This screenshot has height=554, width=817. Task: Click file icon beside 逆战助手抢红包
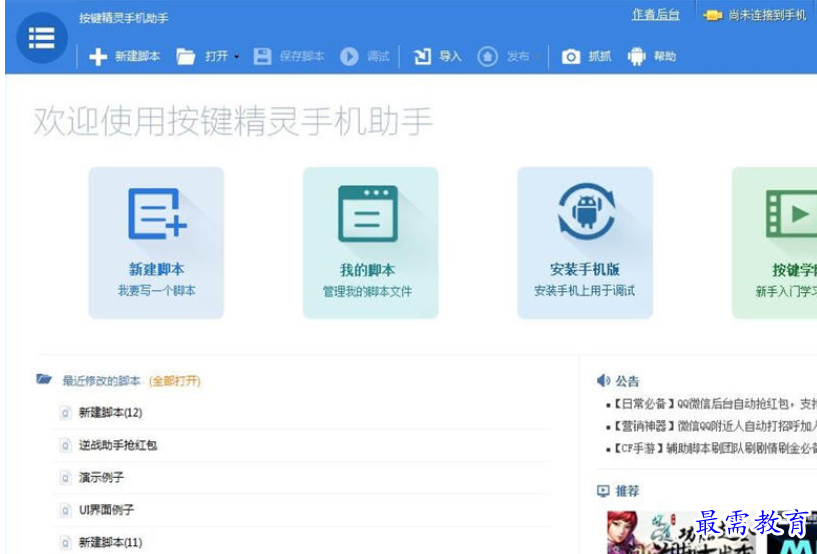point(65,446)
